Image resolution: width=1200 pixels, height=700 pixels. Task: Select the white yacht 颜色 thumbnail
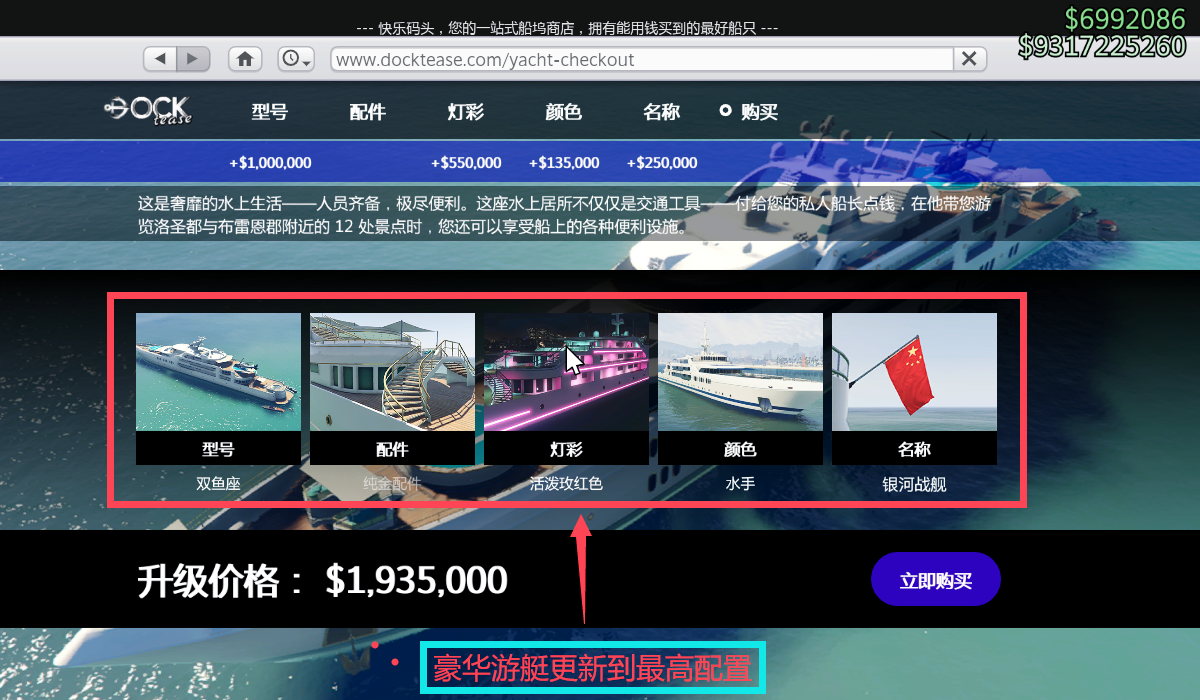point(740,372)
